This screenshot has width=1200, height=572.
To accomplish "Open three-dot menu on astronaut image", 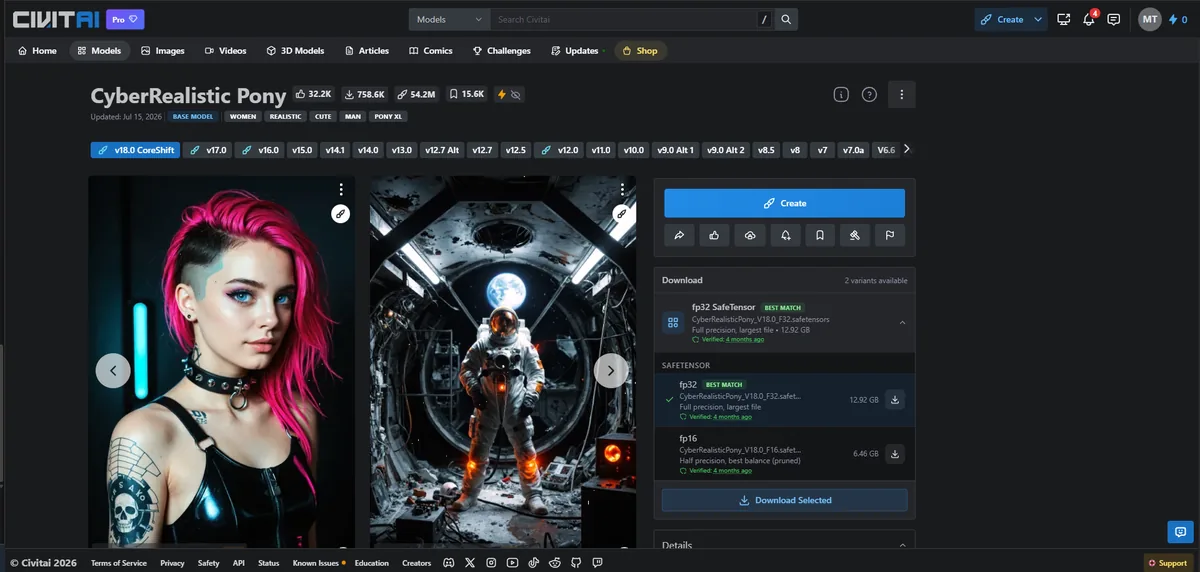I will 622,189.
